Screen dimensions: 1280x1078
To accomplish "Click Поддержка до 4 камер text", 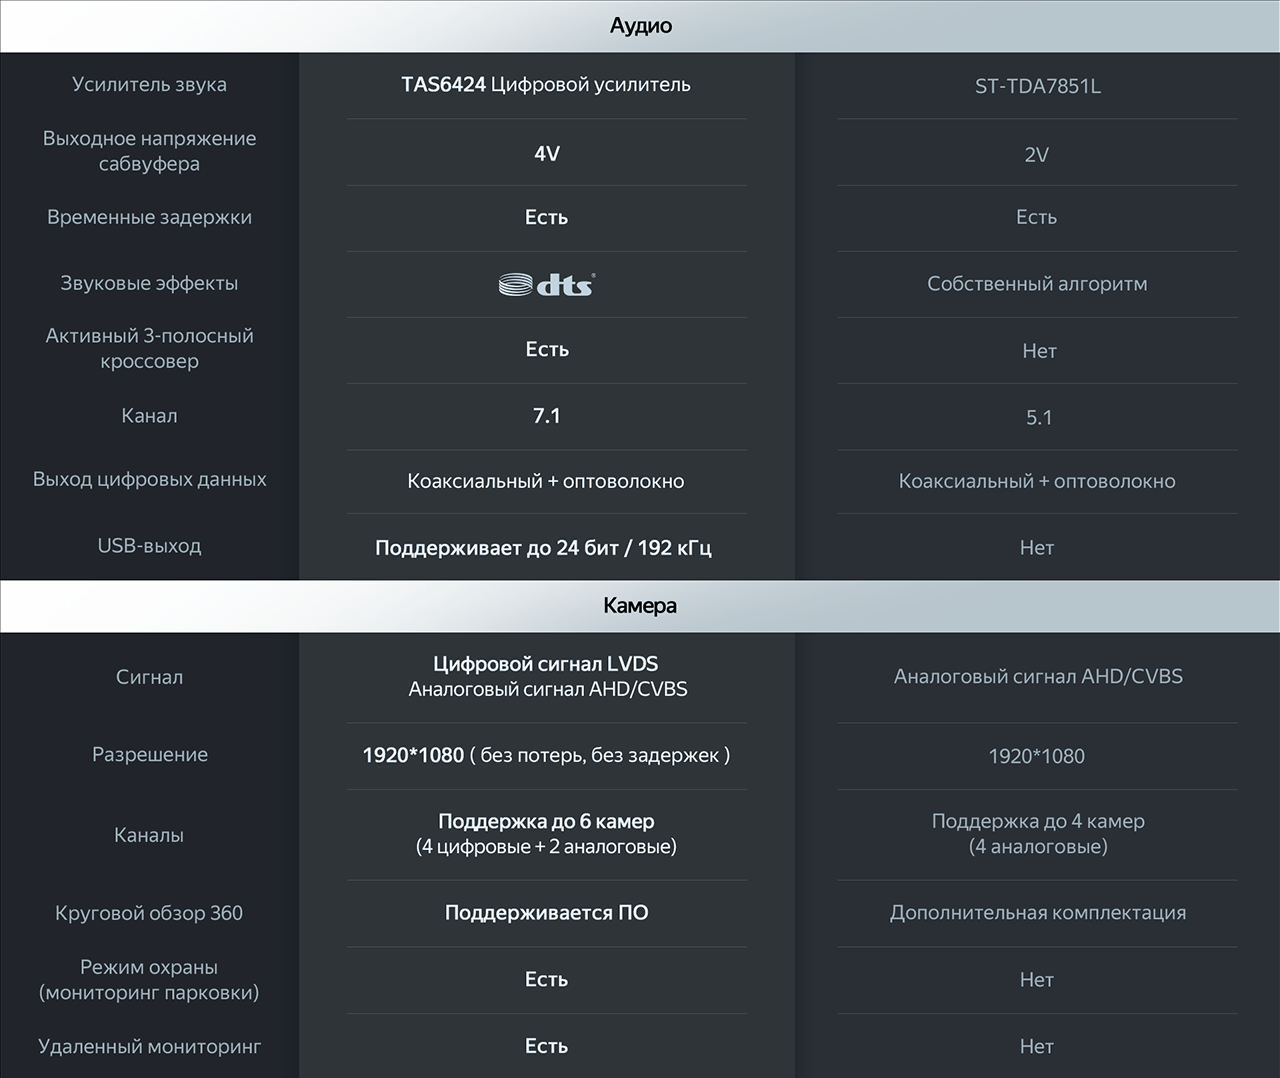I will click(1038, 821).
